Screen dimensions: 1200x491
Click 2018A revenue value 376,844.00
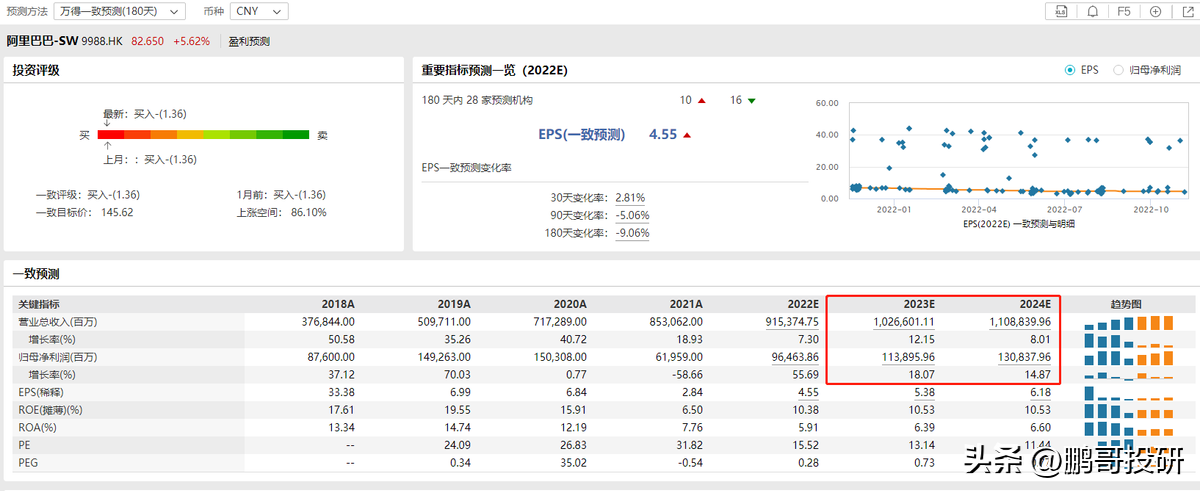tap(326, 322)
